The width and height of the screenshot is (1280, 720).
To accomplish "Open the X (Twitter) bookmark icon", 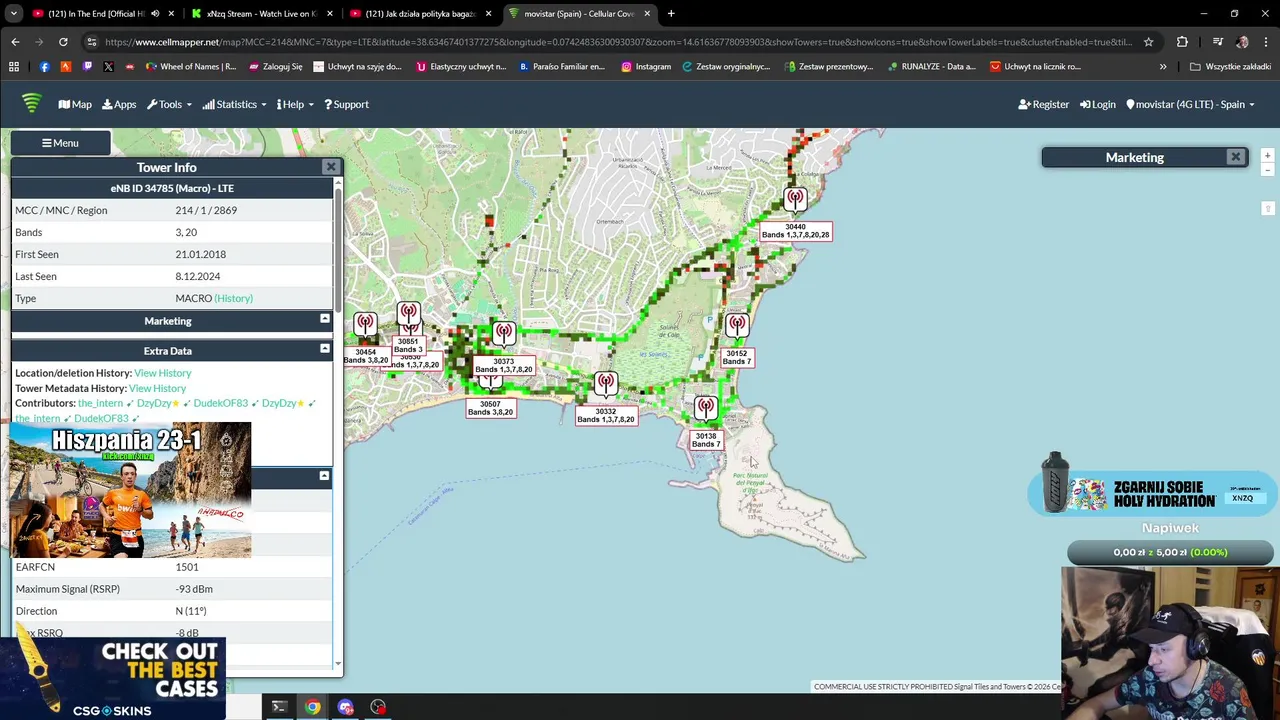I will pyautogui.click(x=108, y=67).
